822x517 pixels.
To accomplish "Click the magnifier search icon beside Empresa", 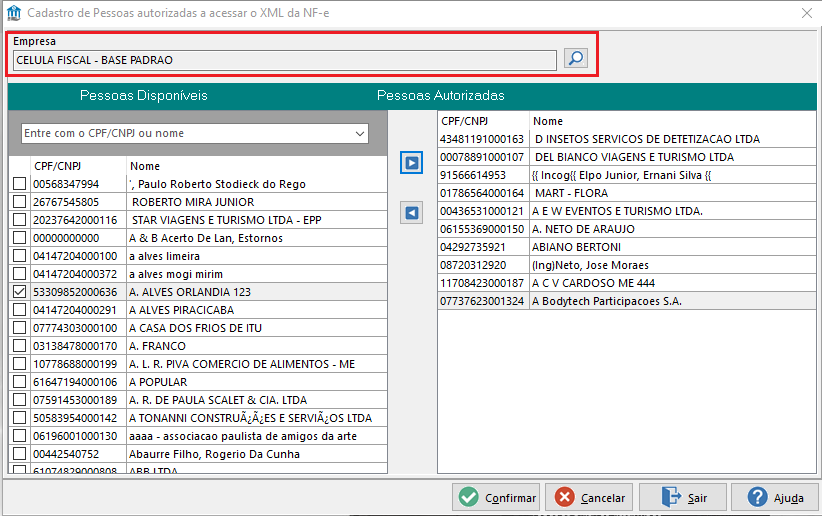I will click(576, 58).
